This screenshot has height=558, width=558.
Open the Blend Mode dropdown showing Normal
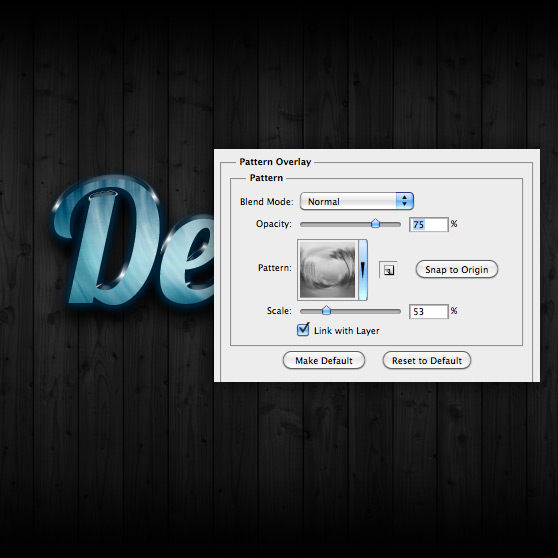pos(357,201)
